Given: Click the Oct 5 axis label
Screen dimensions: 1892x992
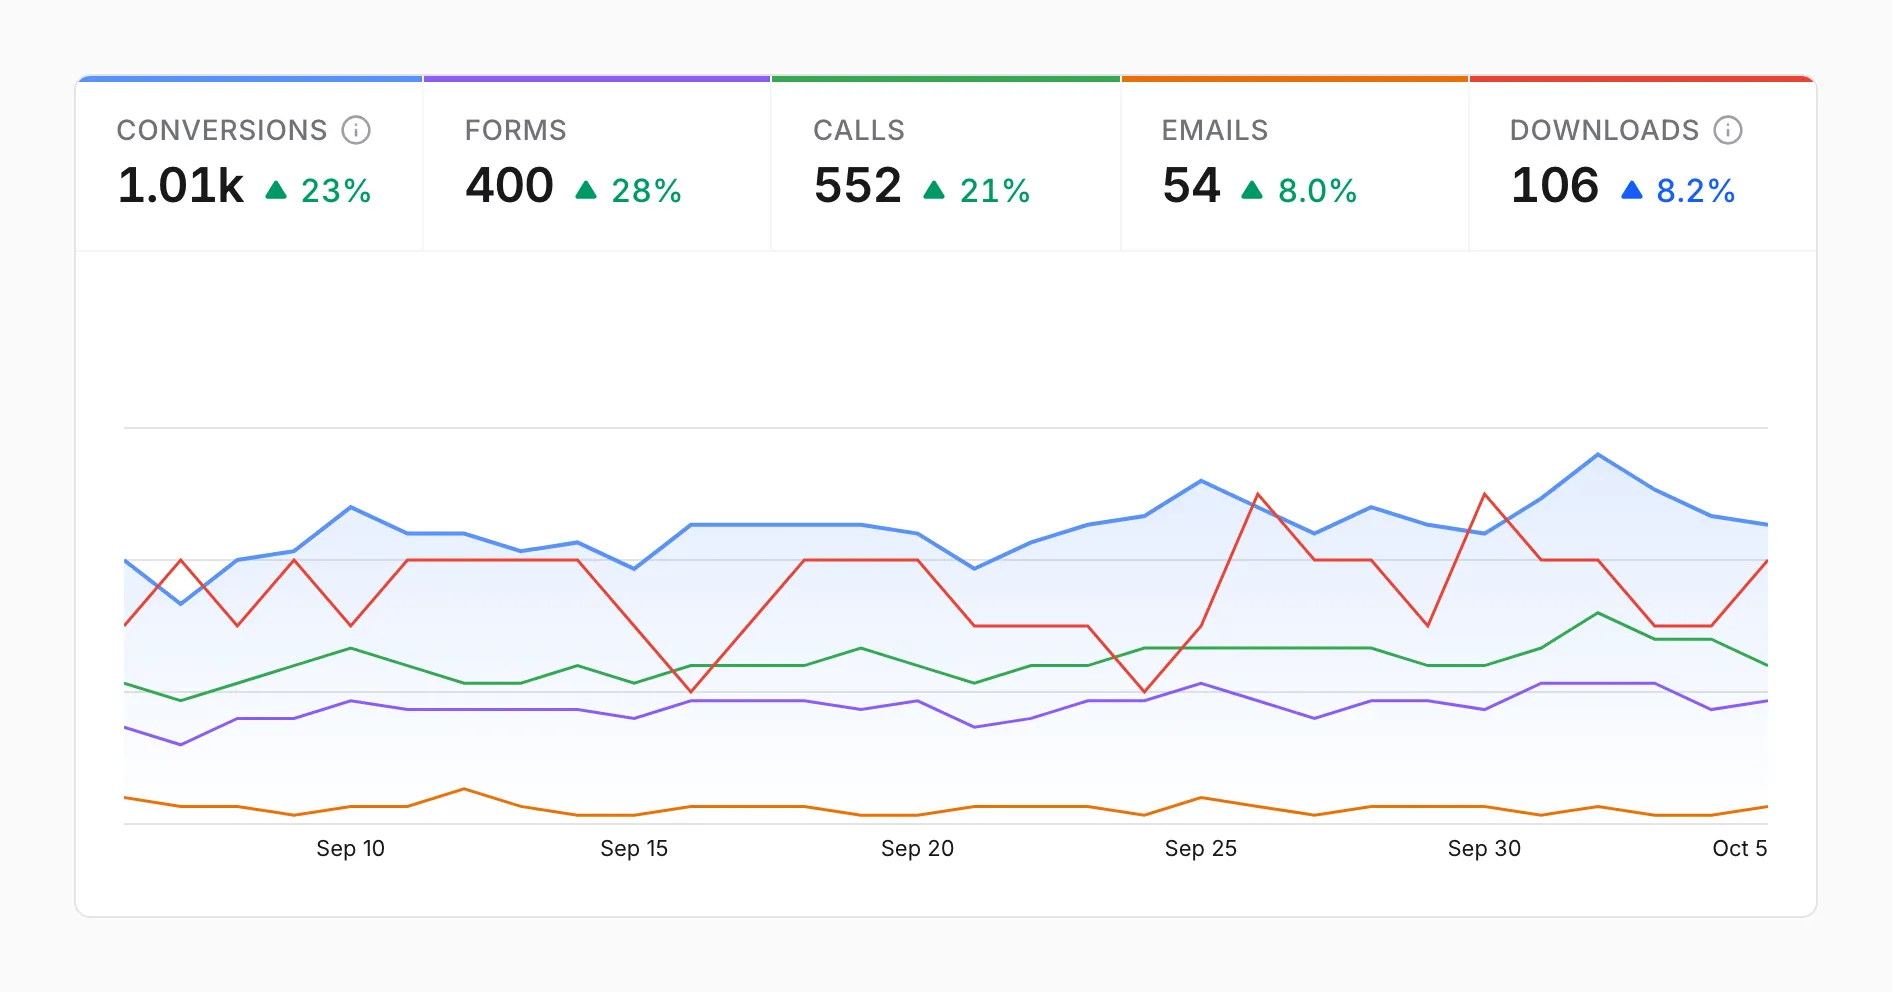Looking at the screenshot, I should coord(1740,849).
